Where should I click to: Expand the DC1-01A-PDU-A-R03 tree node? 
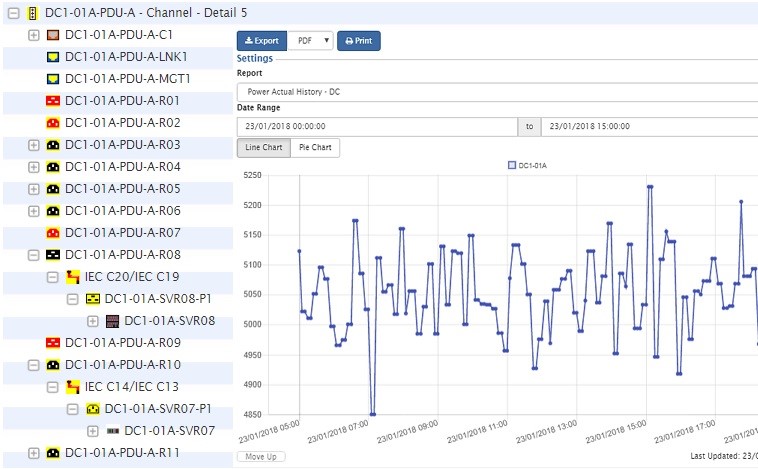pyautogui.click(x=33, y=145)
